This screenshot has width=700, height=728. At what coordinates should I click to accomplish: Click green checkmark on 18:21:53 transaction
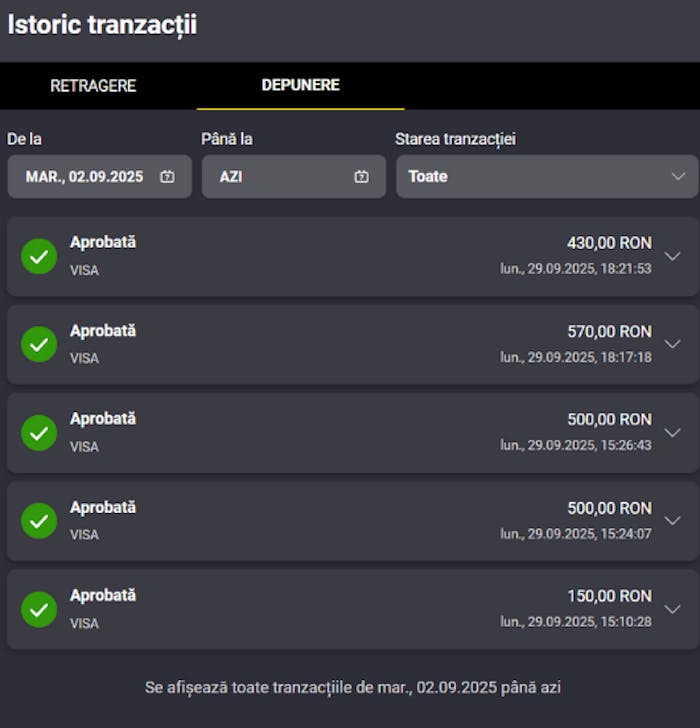(x=39, y=256)
